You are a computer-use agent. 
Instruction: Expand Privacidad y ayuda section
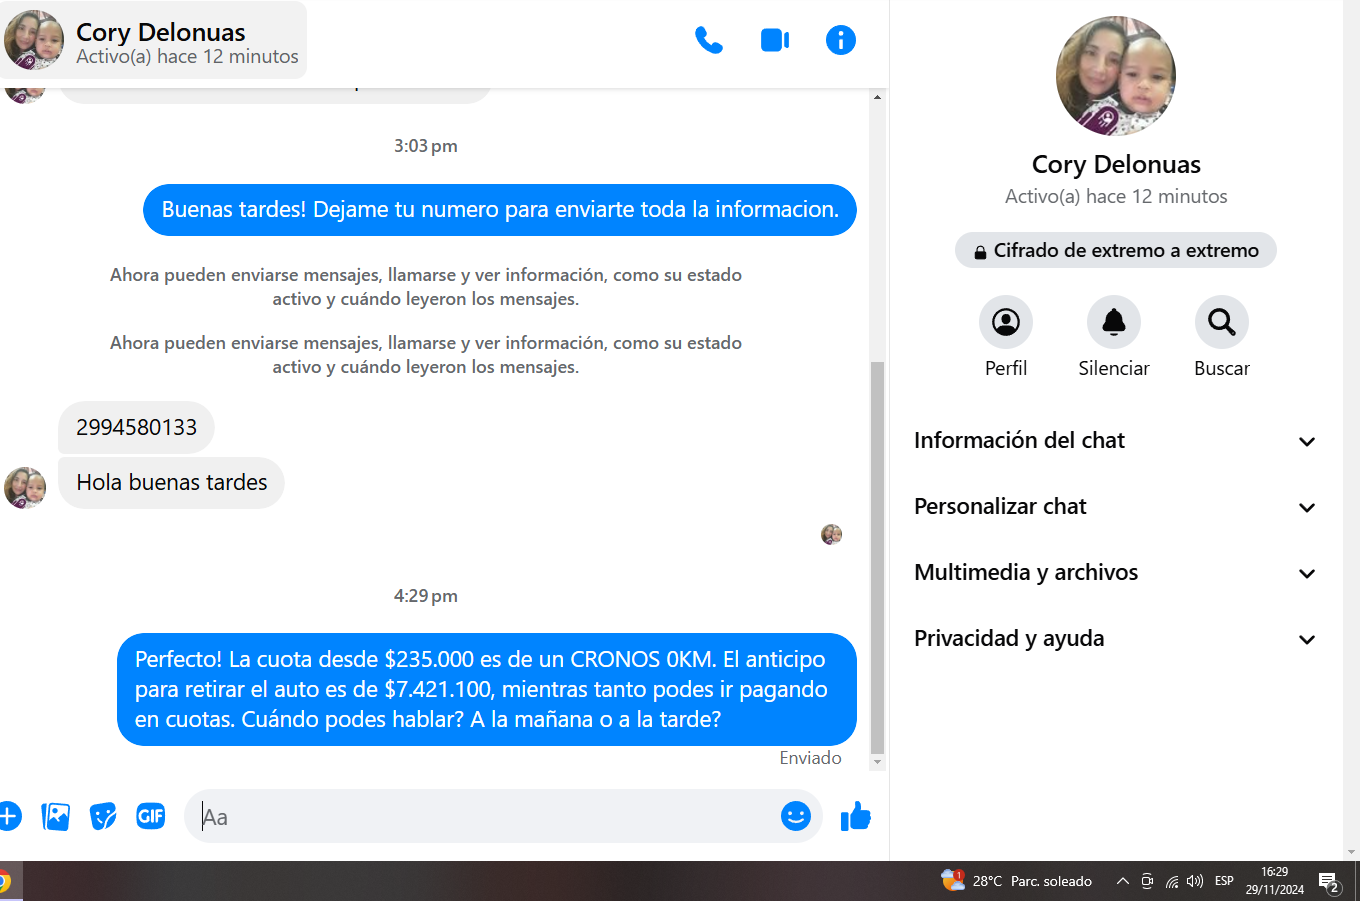(x=1115, y=639)
